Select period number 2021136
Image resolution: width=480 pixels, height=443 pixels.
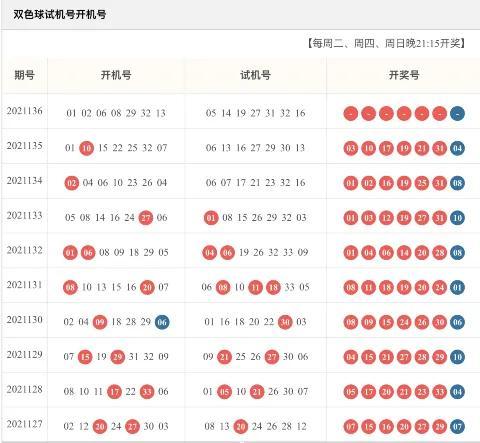[x=25, y=111]
